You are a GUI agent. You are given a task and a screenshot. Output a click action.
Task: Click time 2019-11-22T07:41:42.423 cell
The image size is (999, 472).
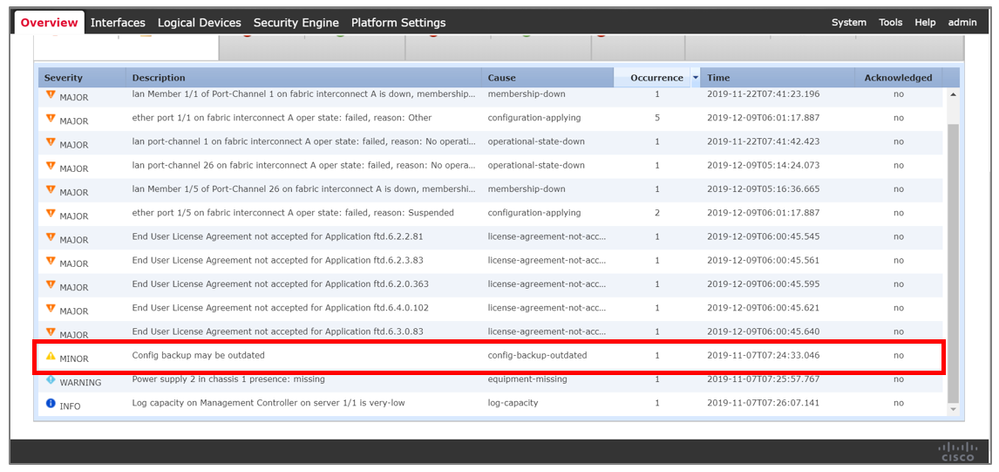(x=763, y=141)
